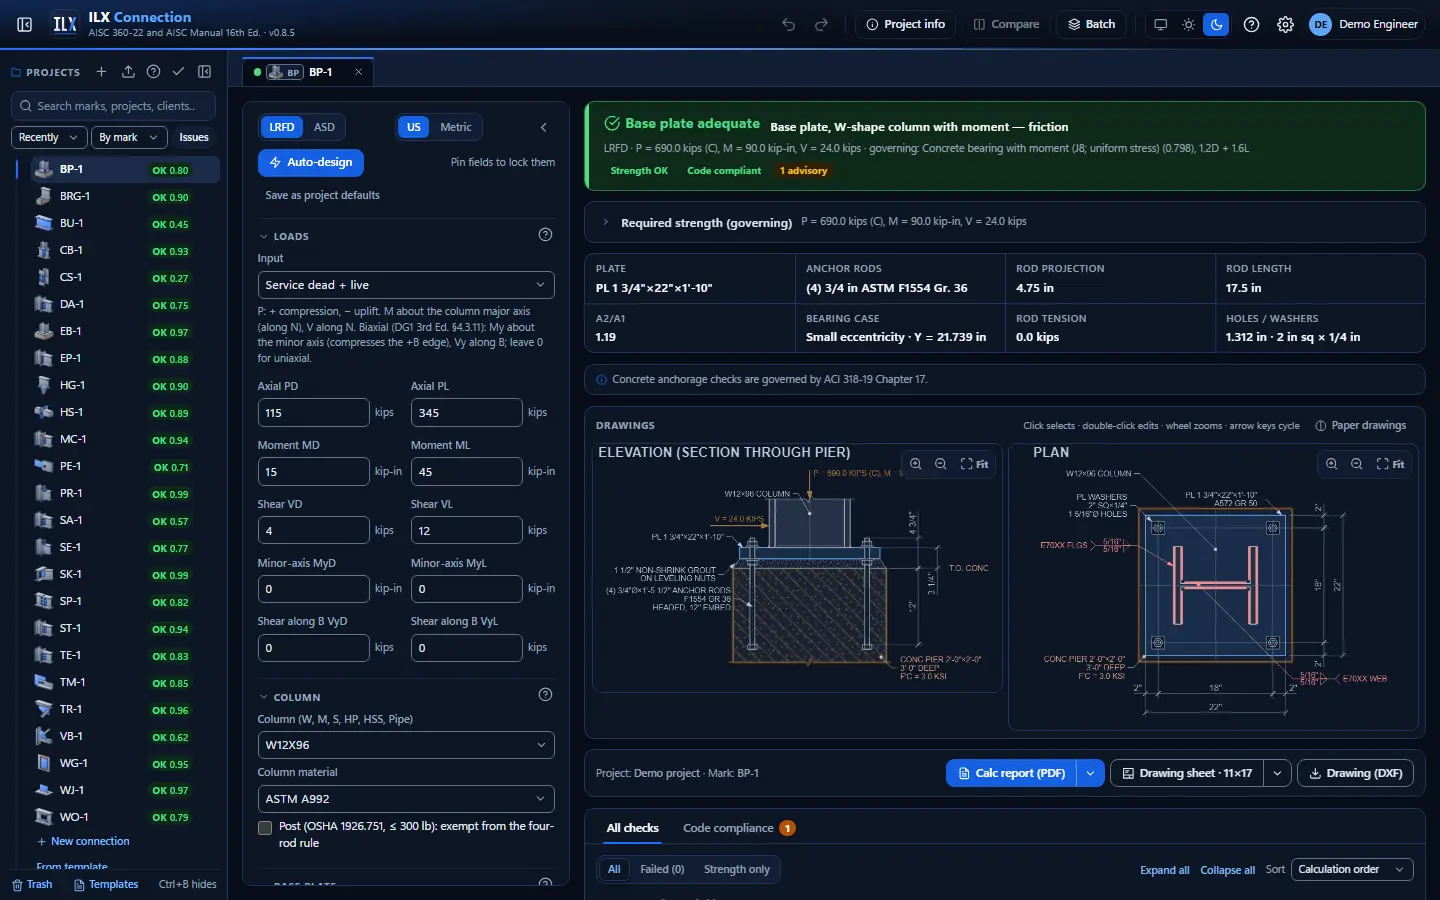The width and height of the screenshot is (1440, 900).
Task: Collapse the input panel with the left chevron
Action: [543, 127]
